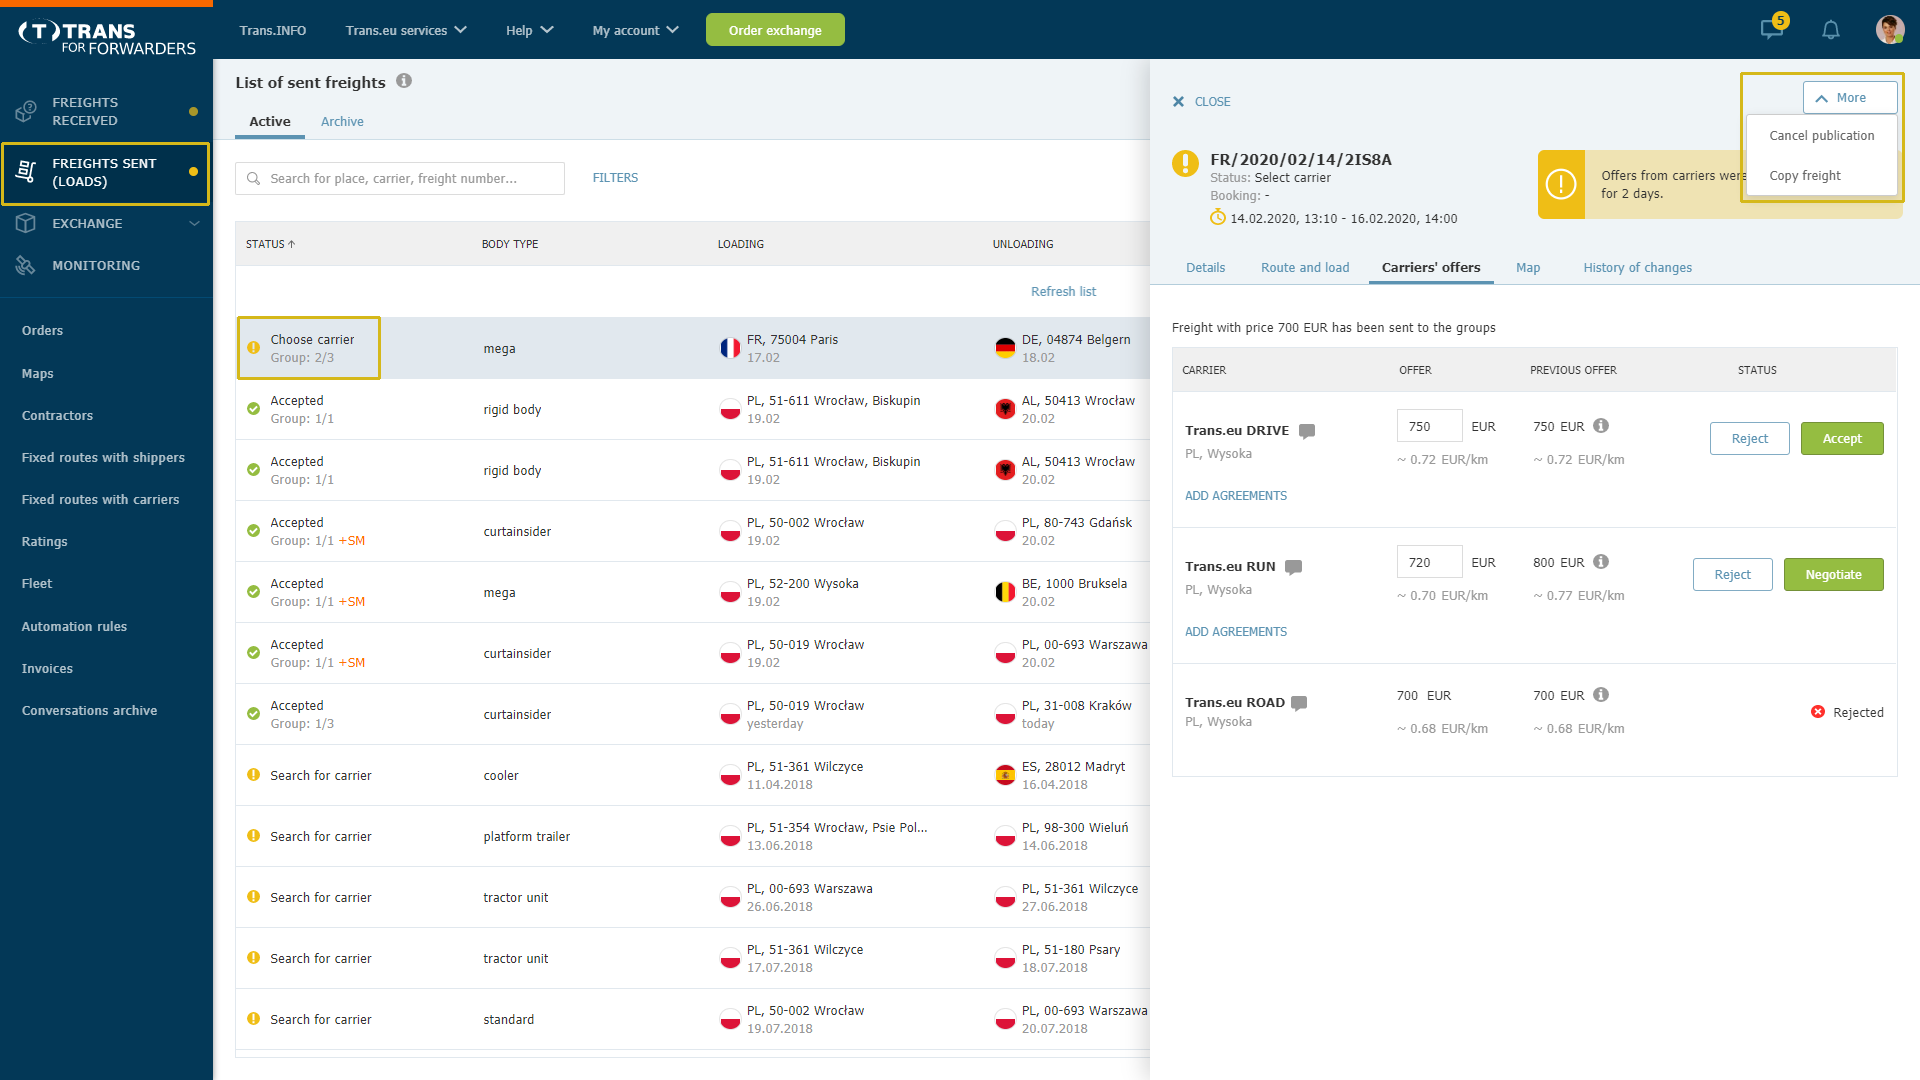Click info icon next to 800 EUR previous offer
This screenshot has width=1920, height=1080.
point(1601,562)
